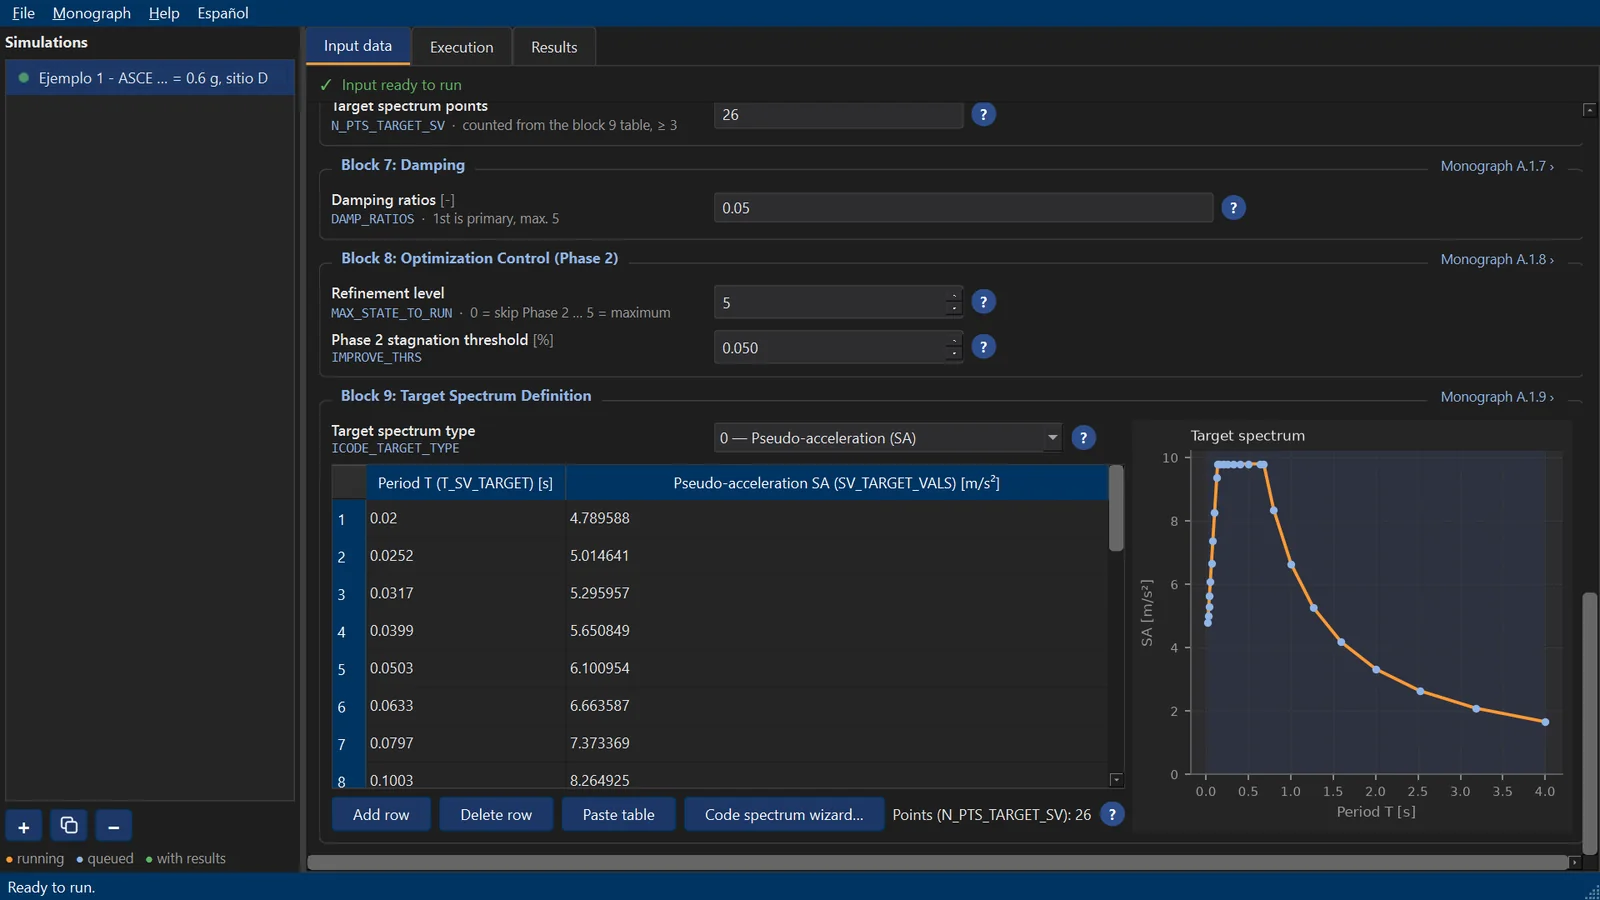The height and width of the screenshot is (900, 1600).
Task: Open help for Damping ratios field
Action: [x=1233, y=208]
